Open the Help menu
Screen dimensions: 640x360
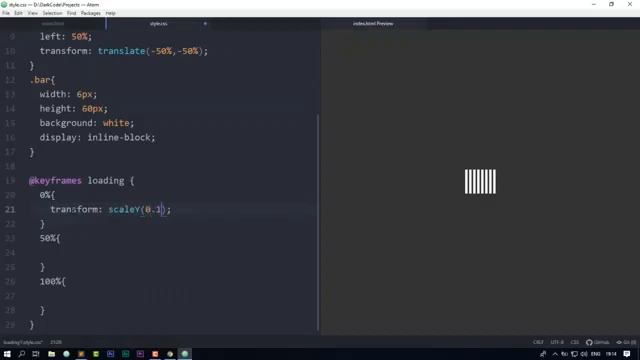[x=111, y=13]
